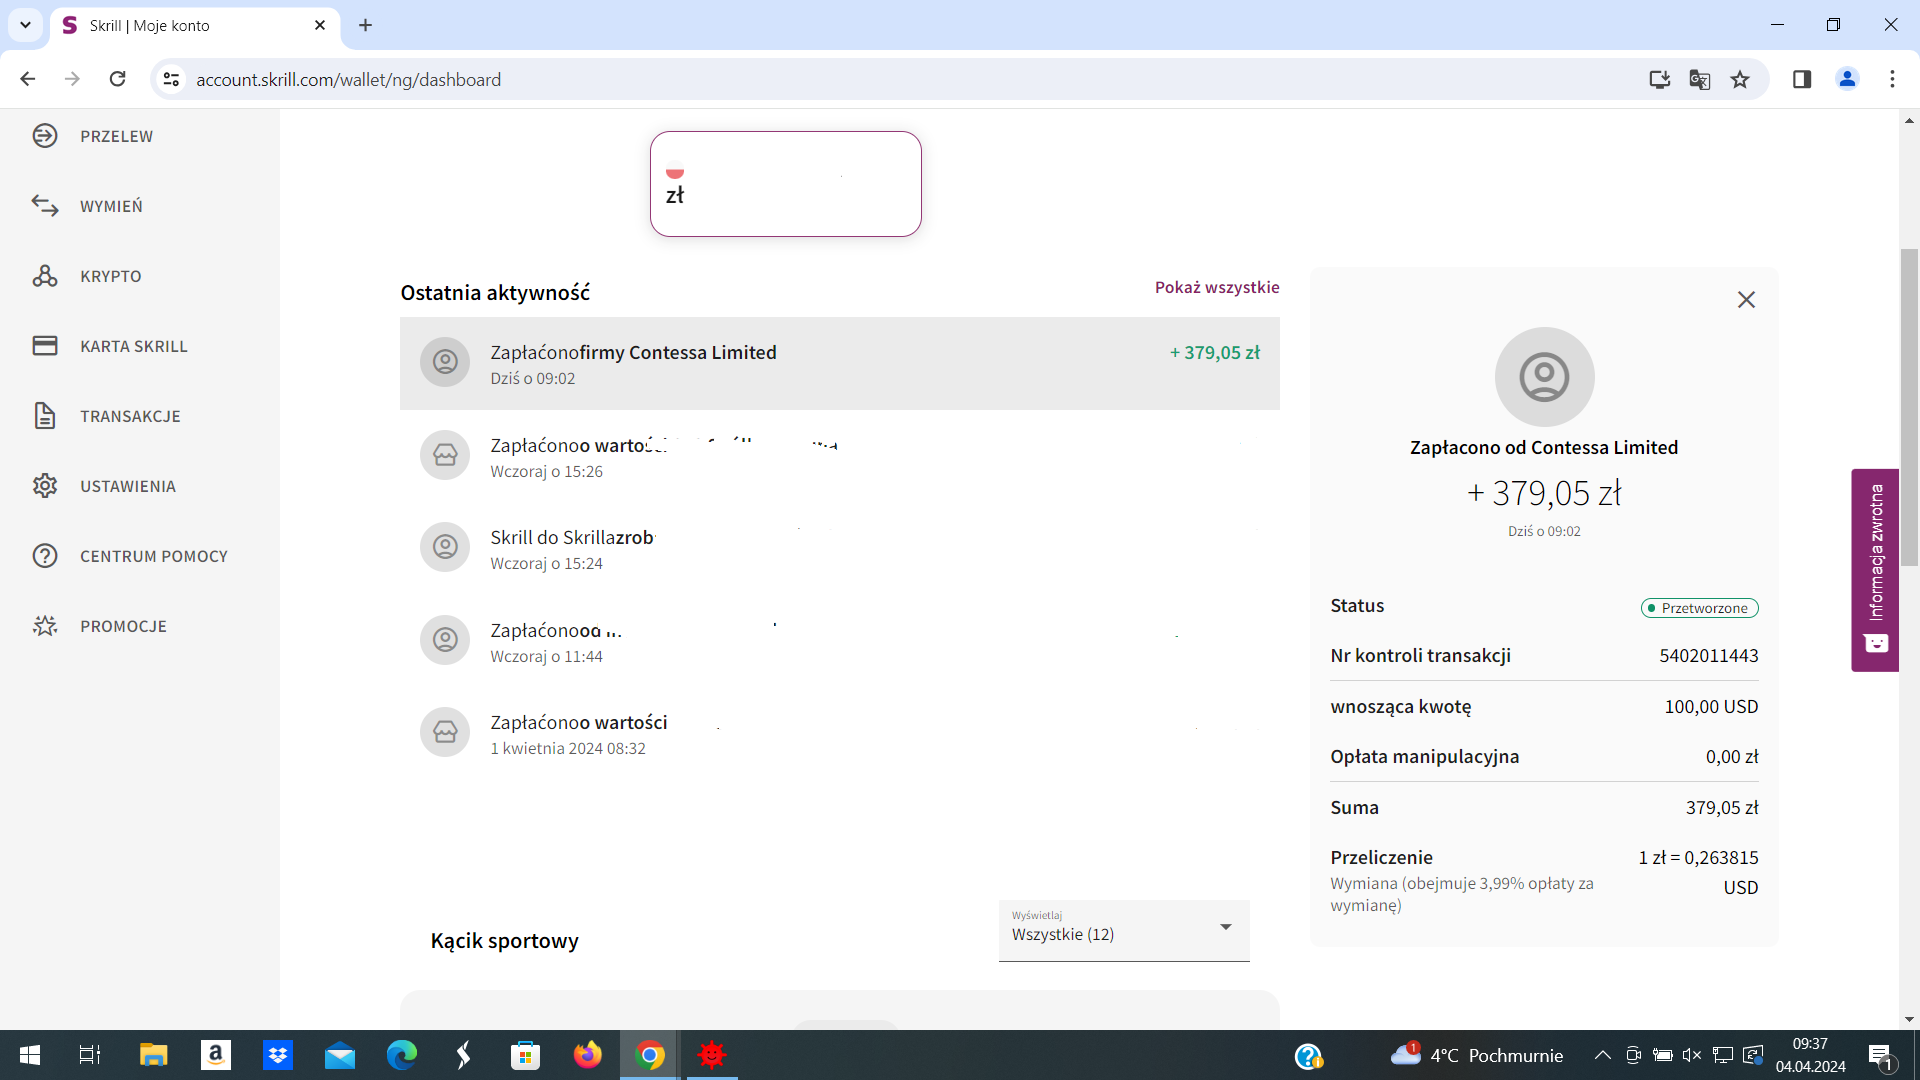View site information icon in address bar
This screenshot has width=1920, height=1080.
[x=171, y=79]
